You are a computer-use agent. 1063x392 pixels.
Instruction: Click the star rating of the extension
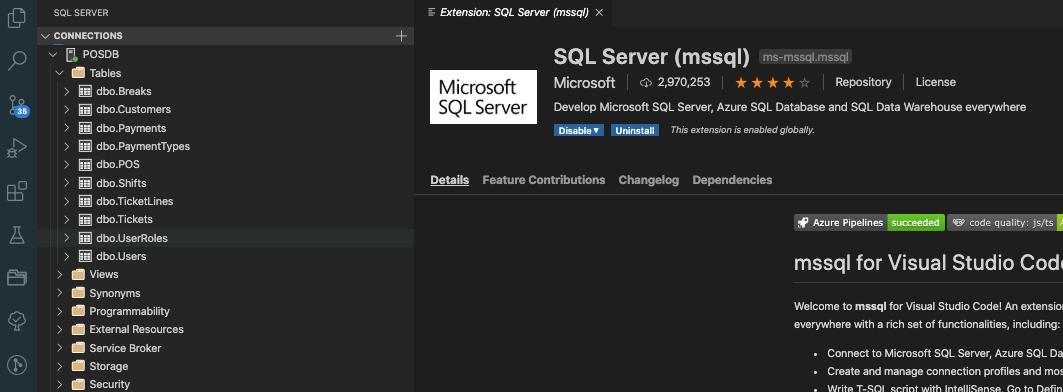772,83
